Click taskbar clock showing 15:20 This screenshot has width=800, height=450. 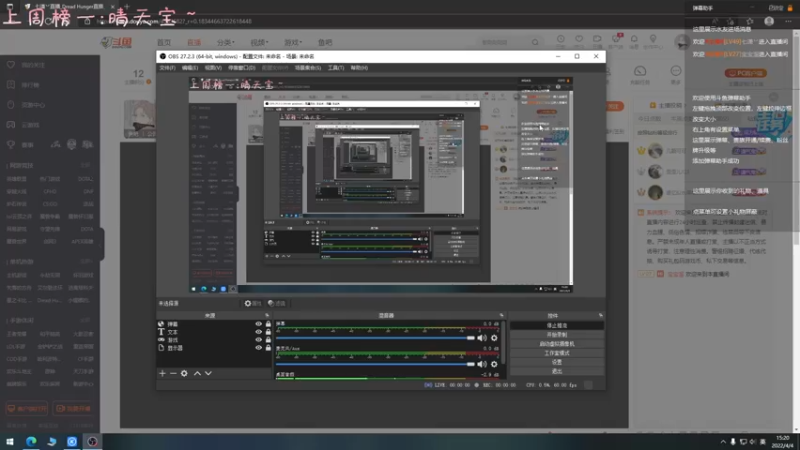782,442
